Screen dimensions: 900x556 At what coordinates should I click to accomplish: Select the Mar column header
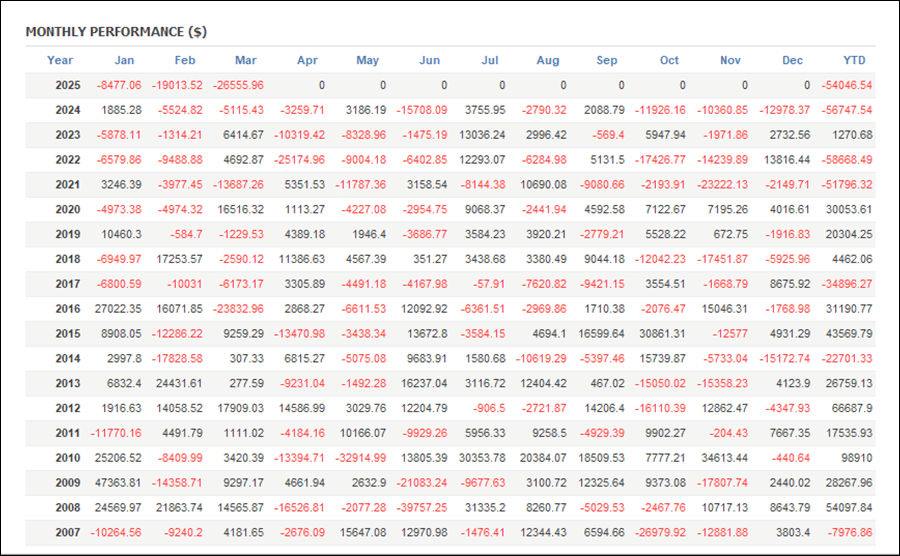click(x=246, y=60)
